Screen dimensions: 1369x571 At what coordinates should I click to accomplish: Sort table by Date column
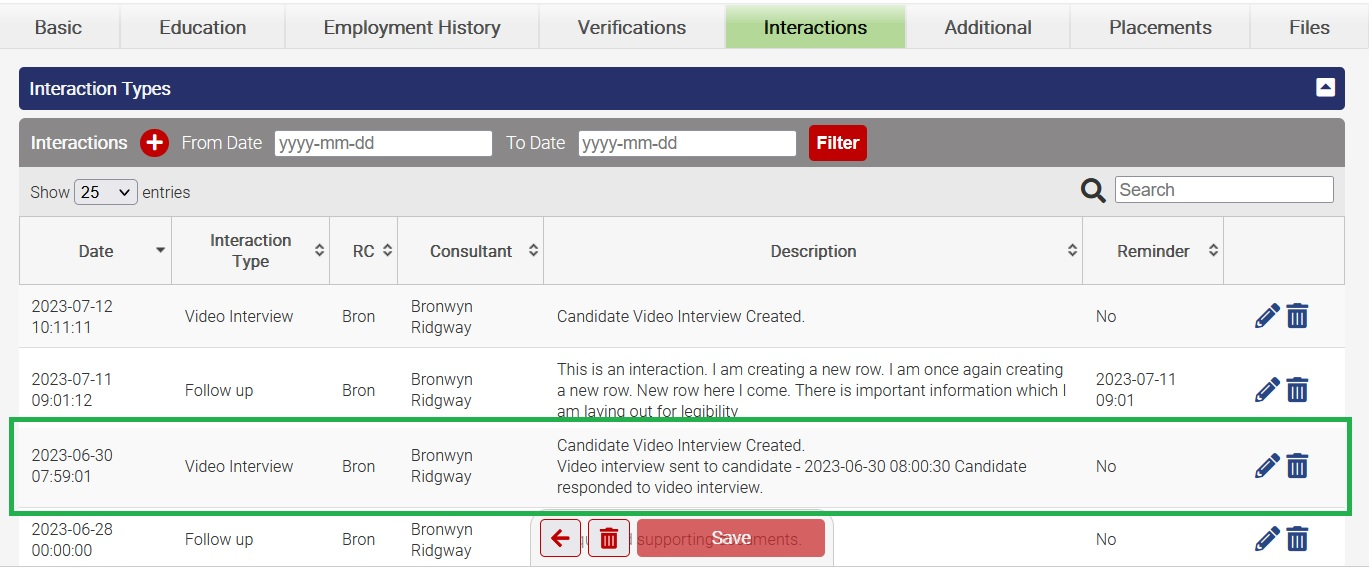[x=96, y=251]
